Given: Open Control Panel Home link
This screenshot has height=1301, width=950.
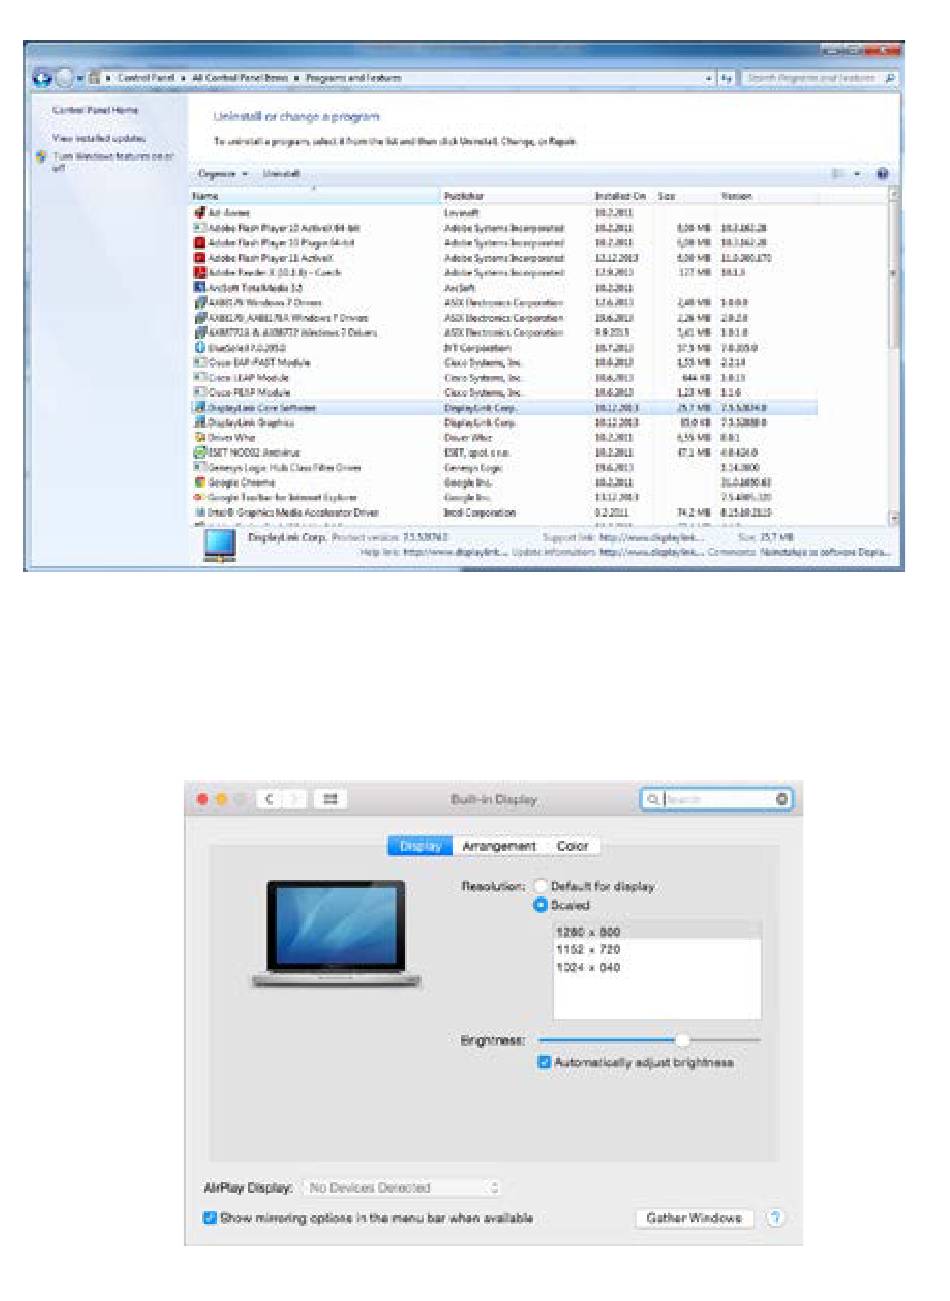Looking at the screenshot, I should tap(95, 110).
